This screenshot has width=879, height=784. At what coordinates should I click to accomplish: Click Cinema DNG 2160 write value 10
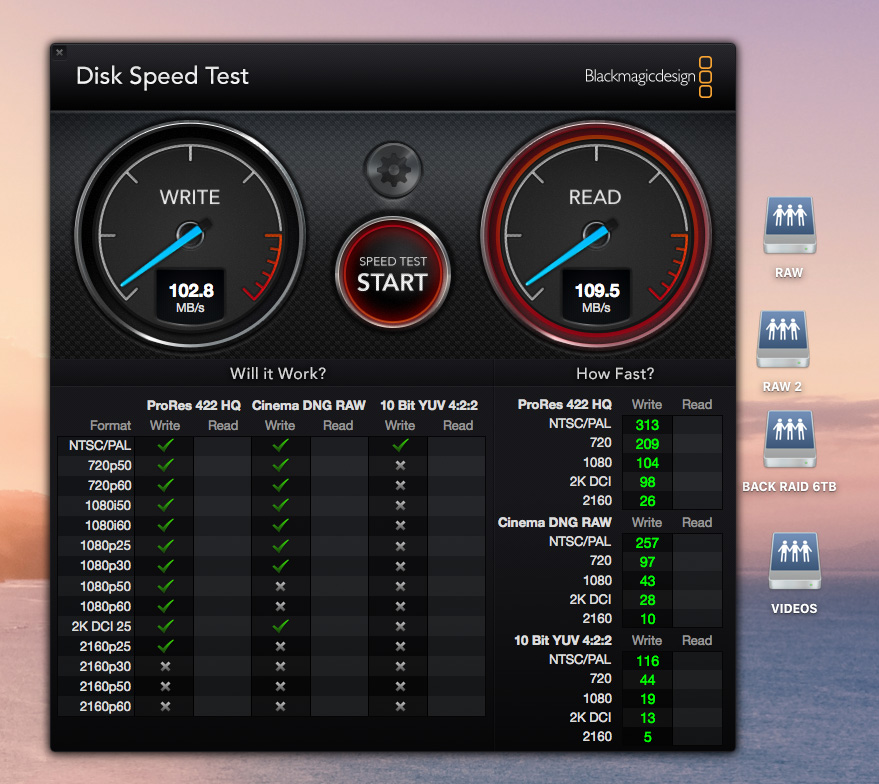coord(647,619)
